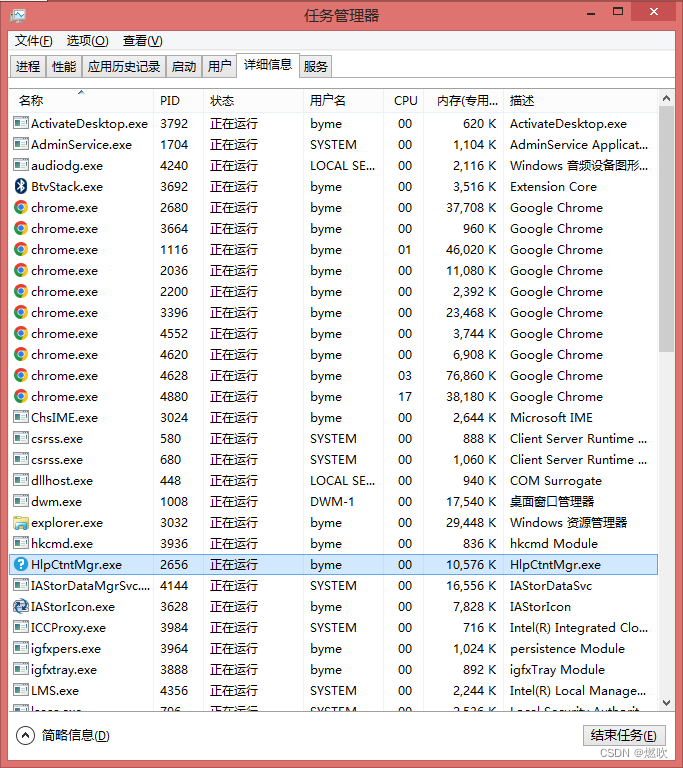The width and height of the screenshot is (683, 768).
Task: Open the 文件(F) menu
Action: [33, 41]
